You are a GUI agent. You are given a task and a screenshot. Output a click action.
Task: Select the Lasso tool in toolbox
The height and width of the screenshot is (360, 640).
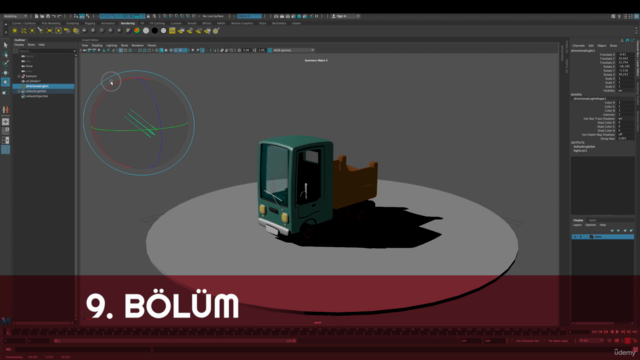pyautogui.click(x=5, y=54)
